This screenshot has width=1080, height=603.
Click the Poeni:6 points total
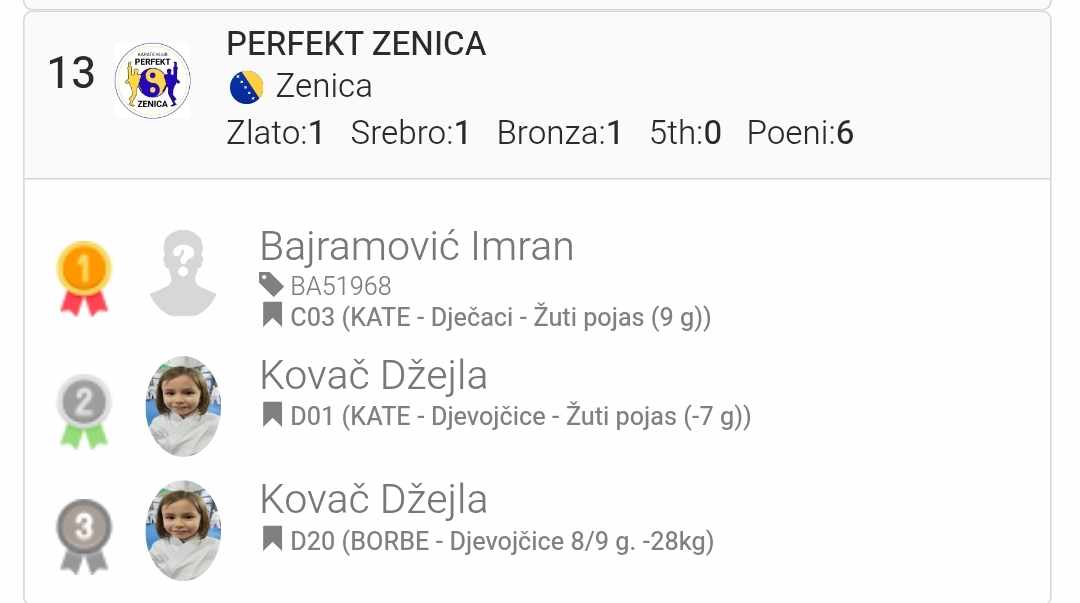point(800,133)
